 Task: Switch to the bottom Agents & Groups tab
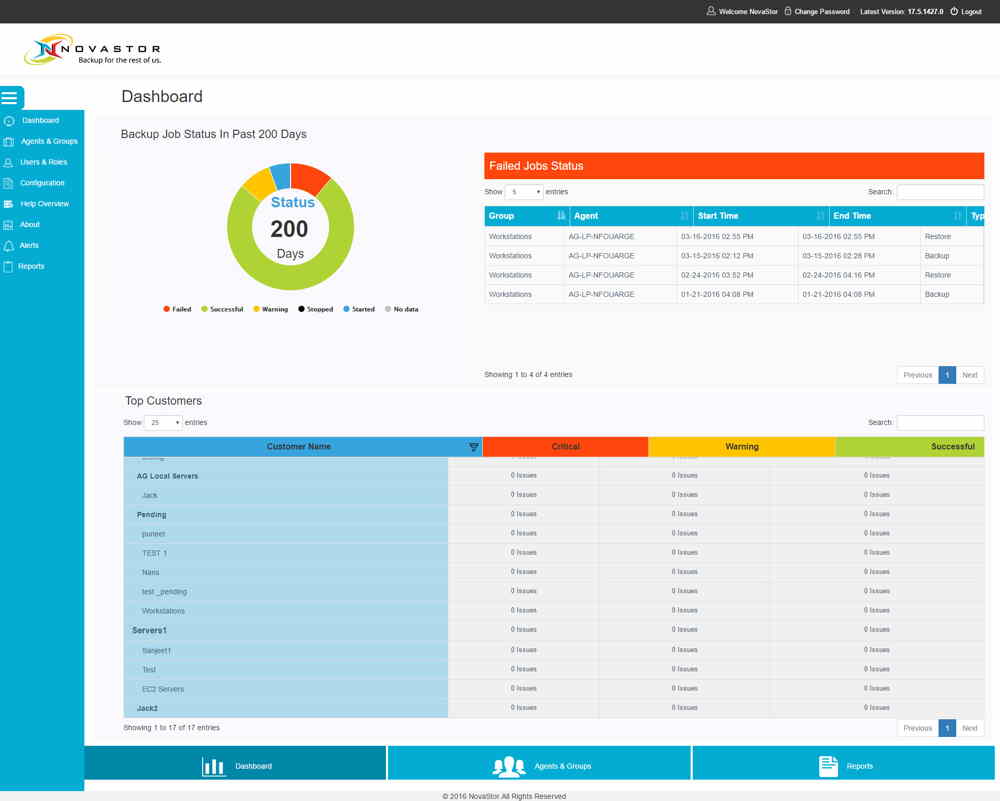point(539,766)
